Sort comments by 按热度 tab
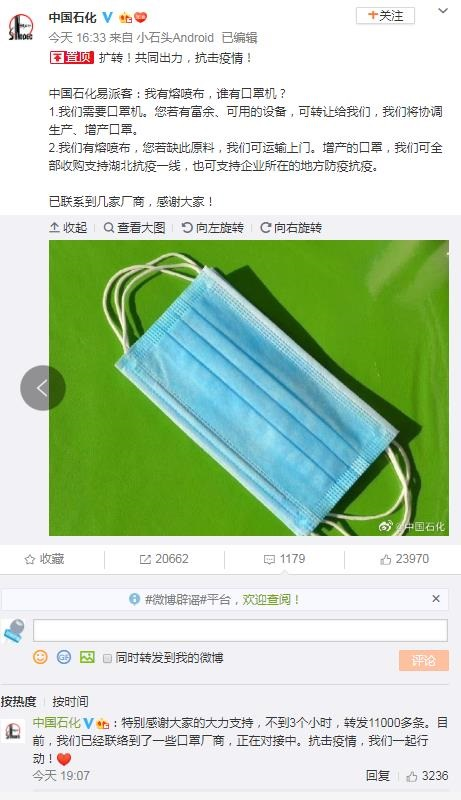 click(19, 702)
